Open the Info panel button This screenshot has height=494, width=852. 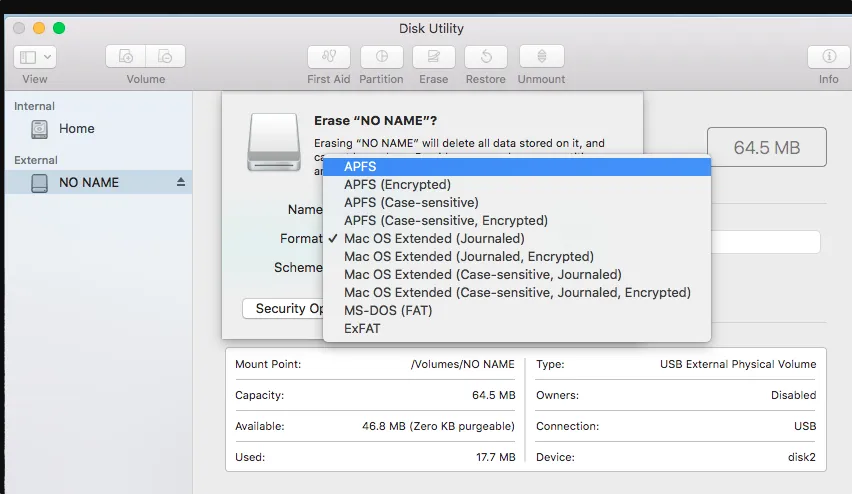point(829,56)
